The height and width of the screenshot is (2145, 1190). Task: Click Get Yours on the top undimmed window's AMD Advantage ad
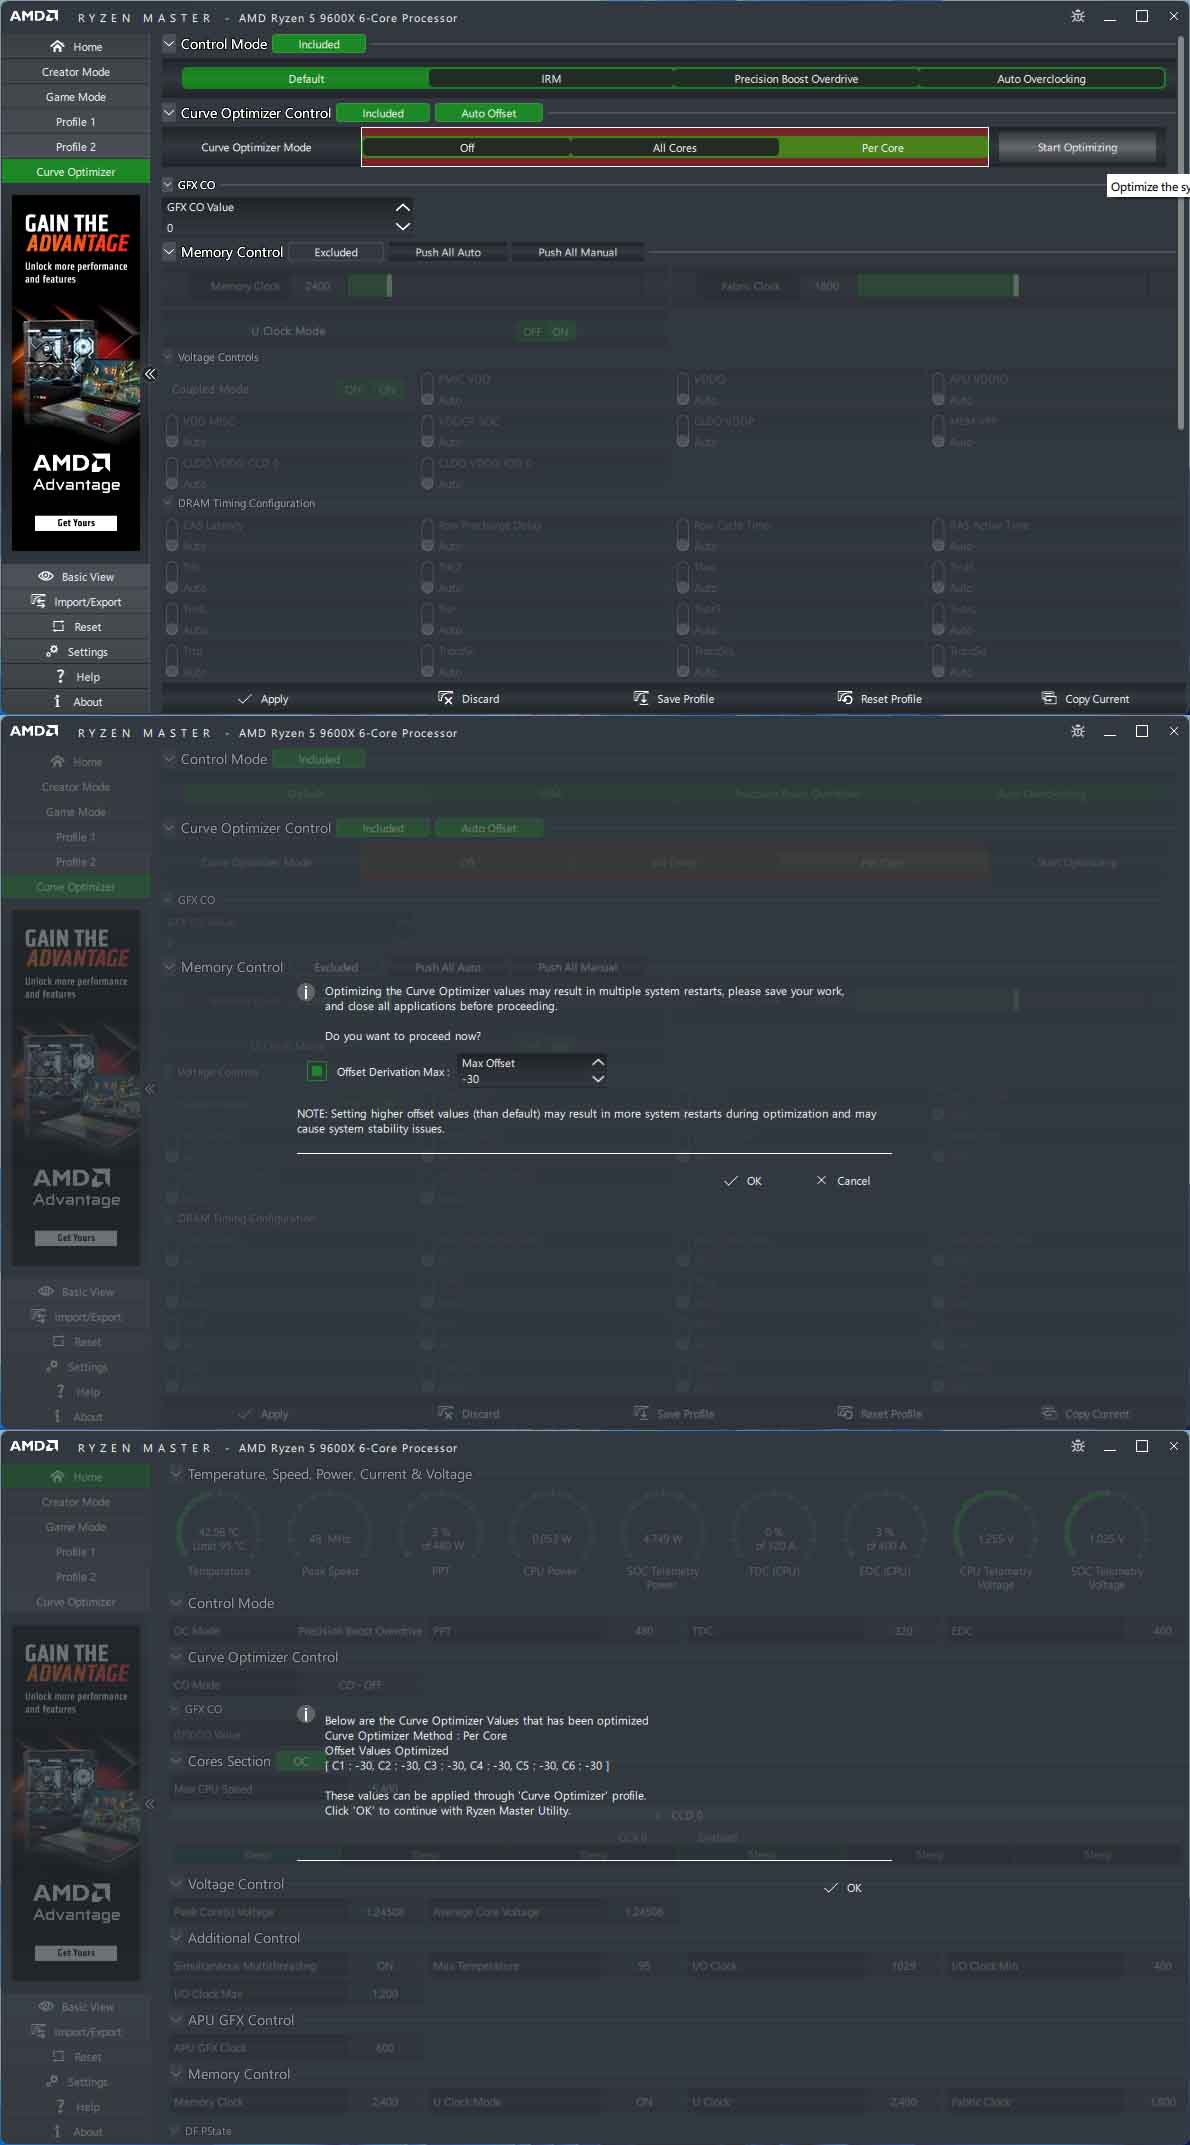click(76, 523)
